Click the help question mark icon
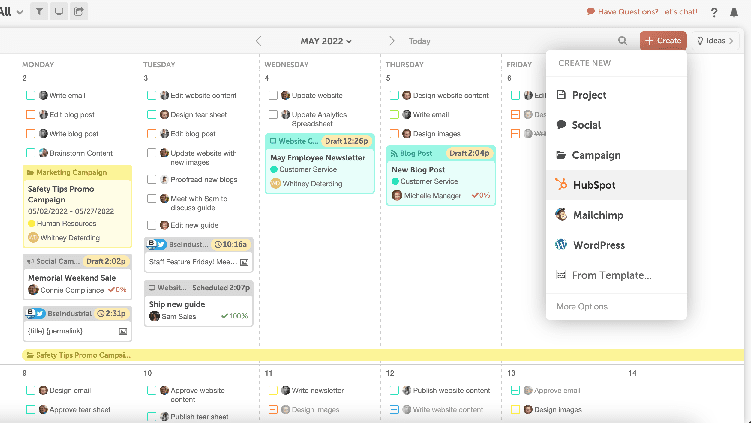The height and width of the screenshot is (423, 751). pyautogui.click(x=714, y=12)
